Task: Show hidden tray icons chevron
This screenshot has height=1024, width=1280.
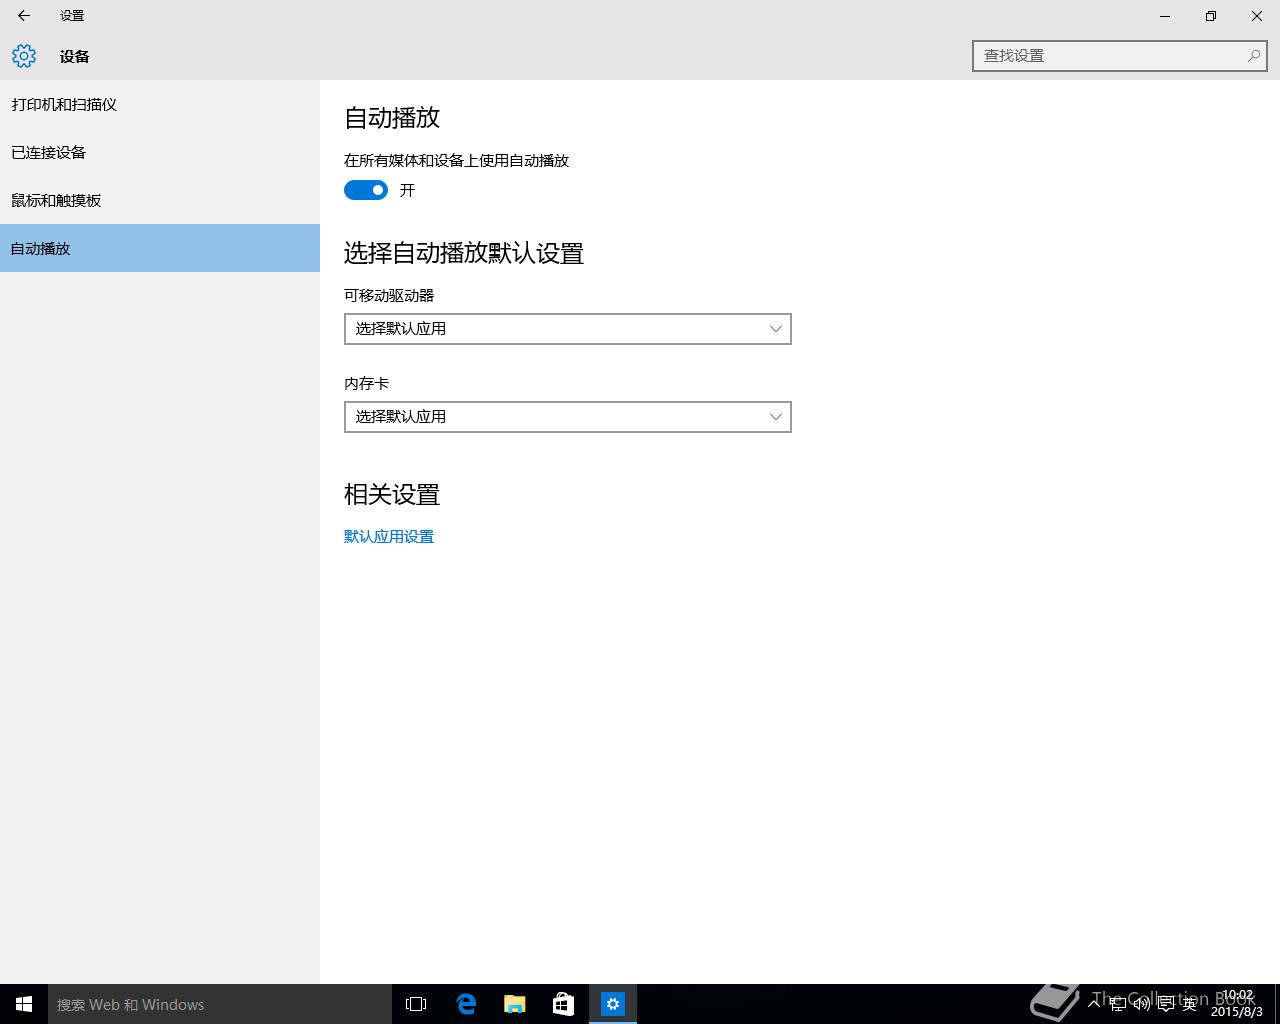Action: (x=1093, y=1003)
